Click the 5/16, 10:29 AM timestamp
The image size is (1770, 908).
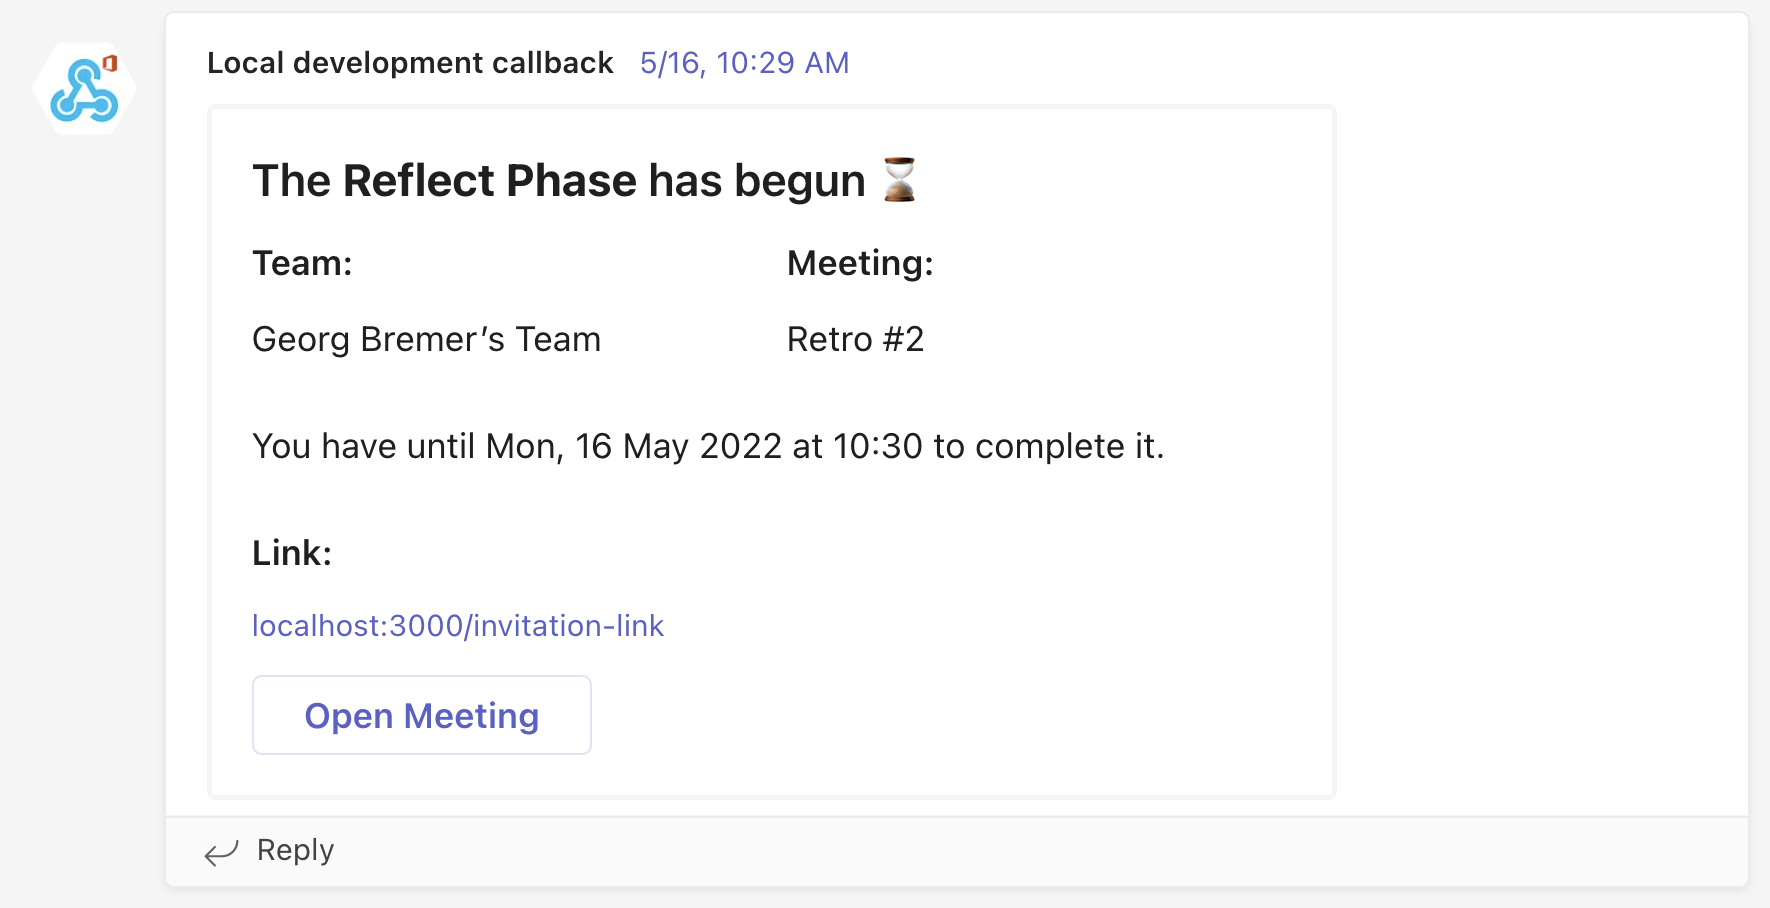pos(744,63)
